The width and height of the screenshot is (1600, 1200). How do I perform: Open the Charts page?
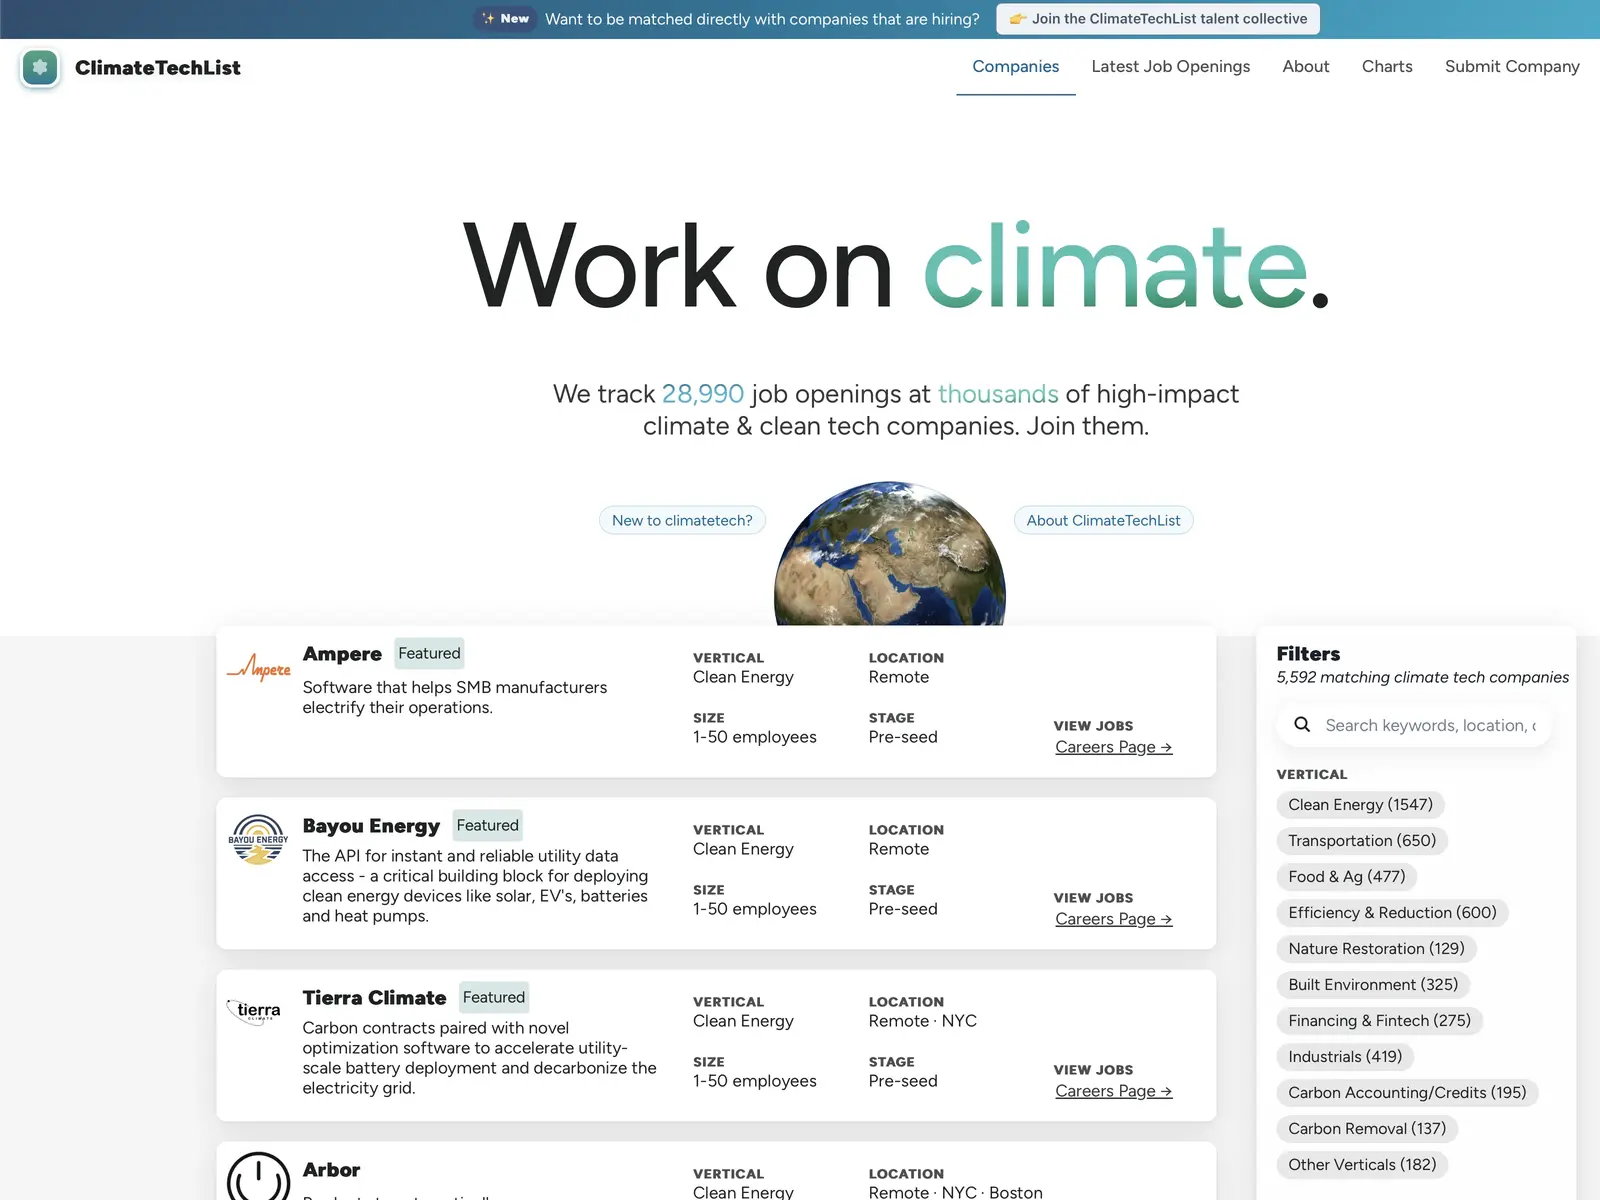tap(1387, 66)
